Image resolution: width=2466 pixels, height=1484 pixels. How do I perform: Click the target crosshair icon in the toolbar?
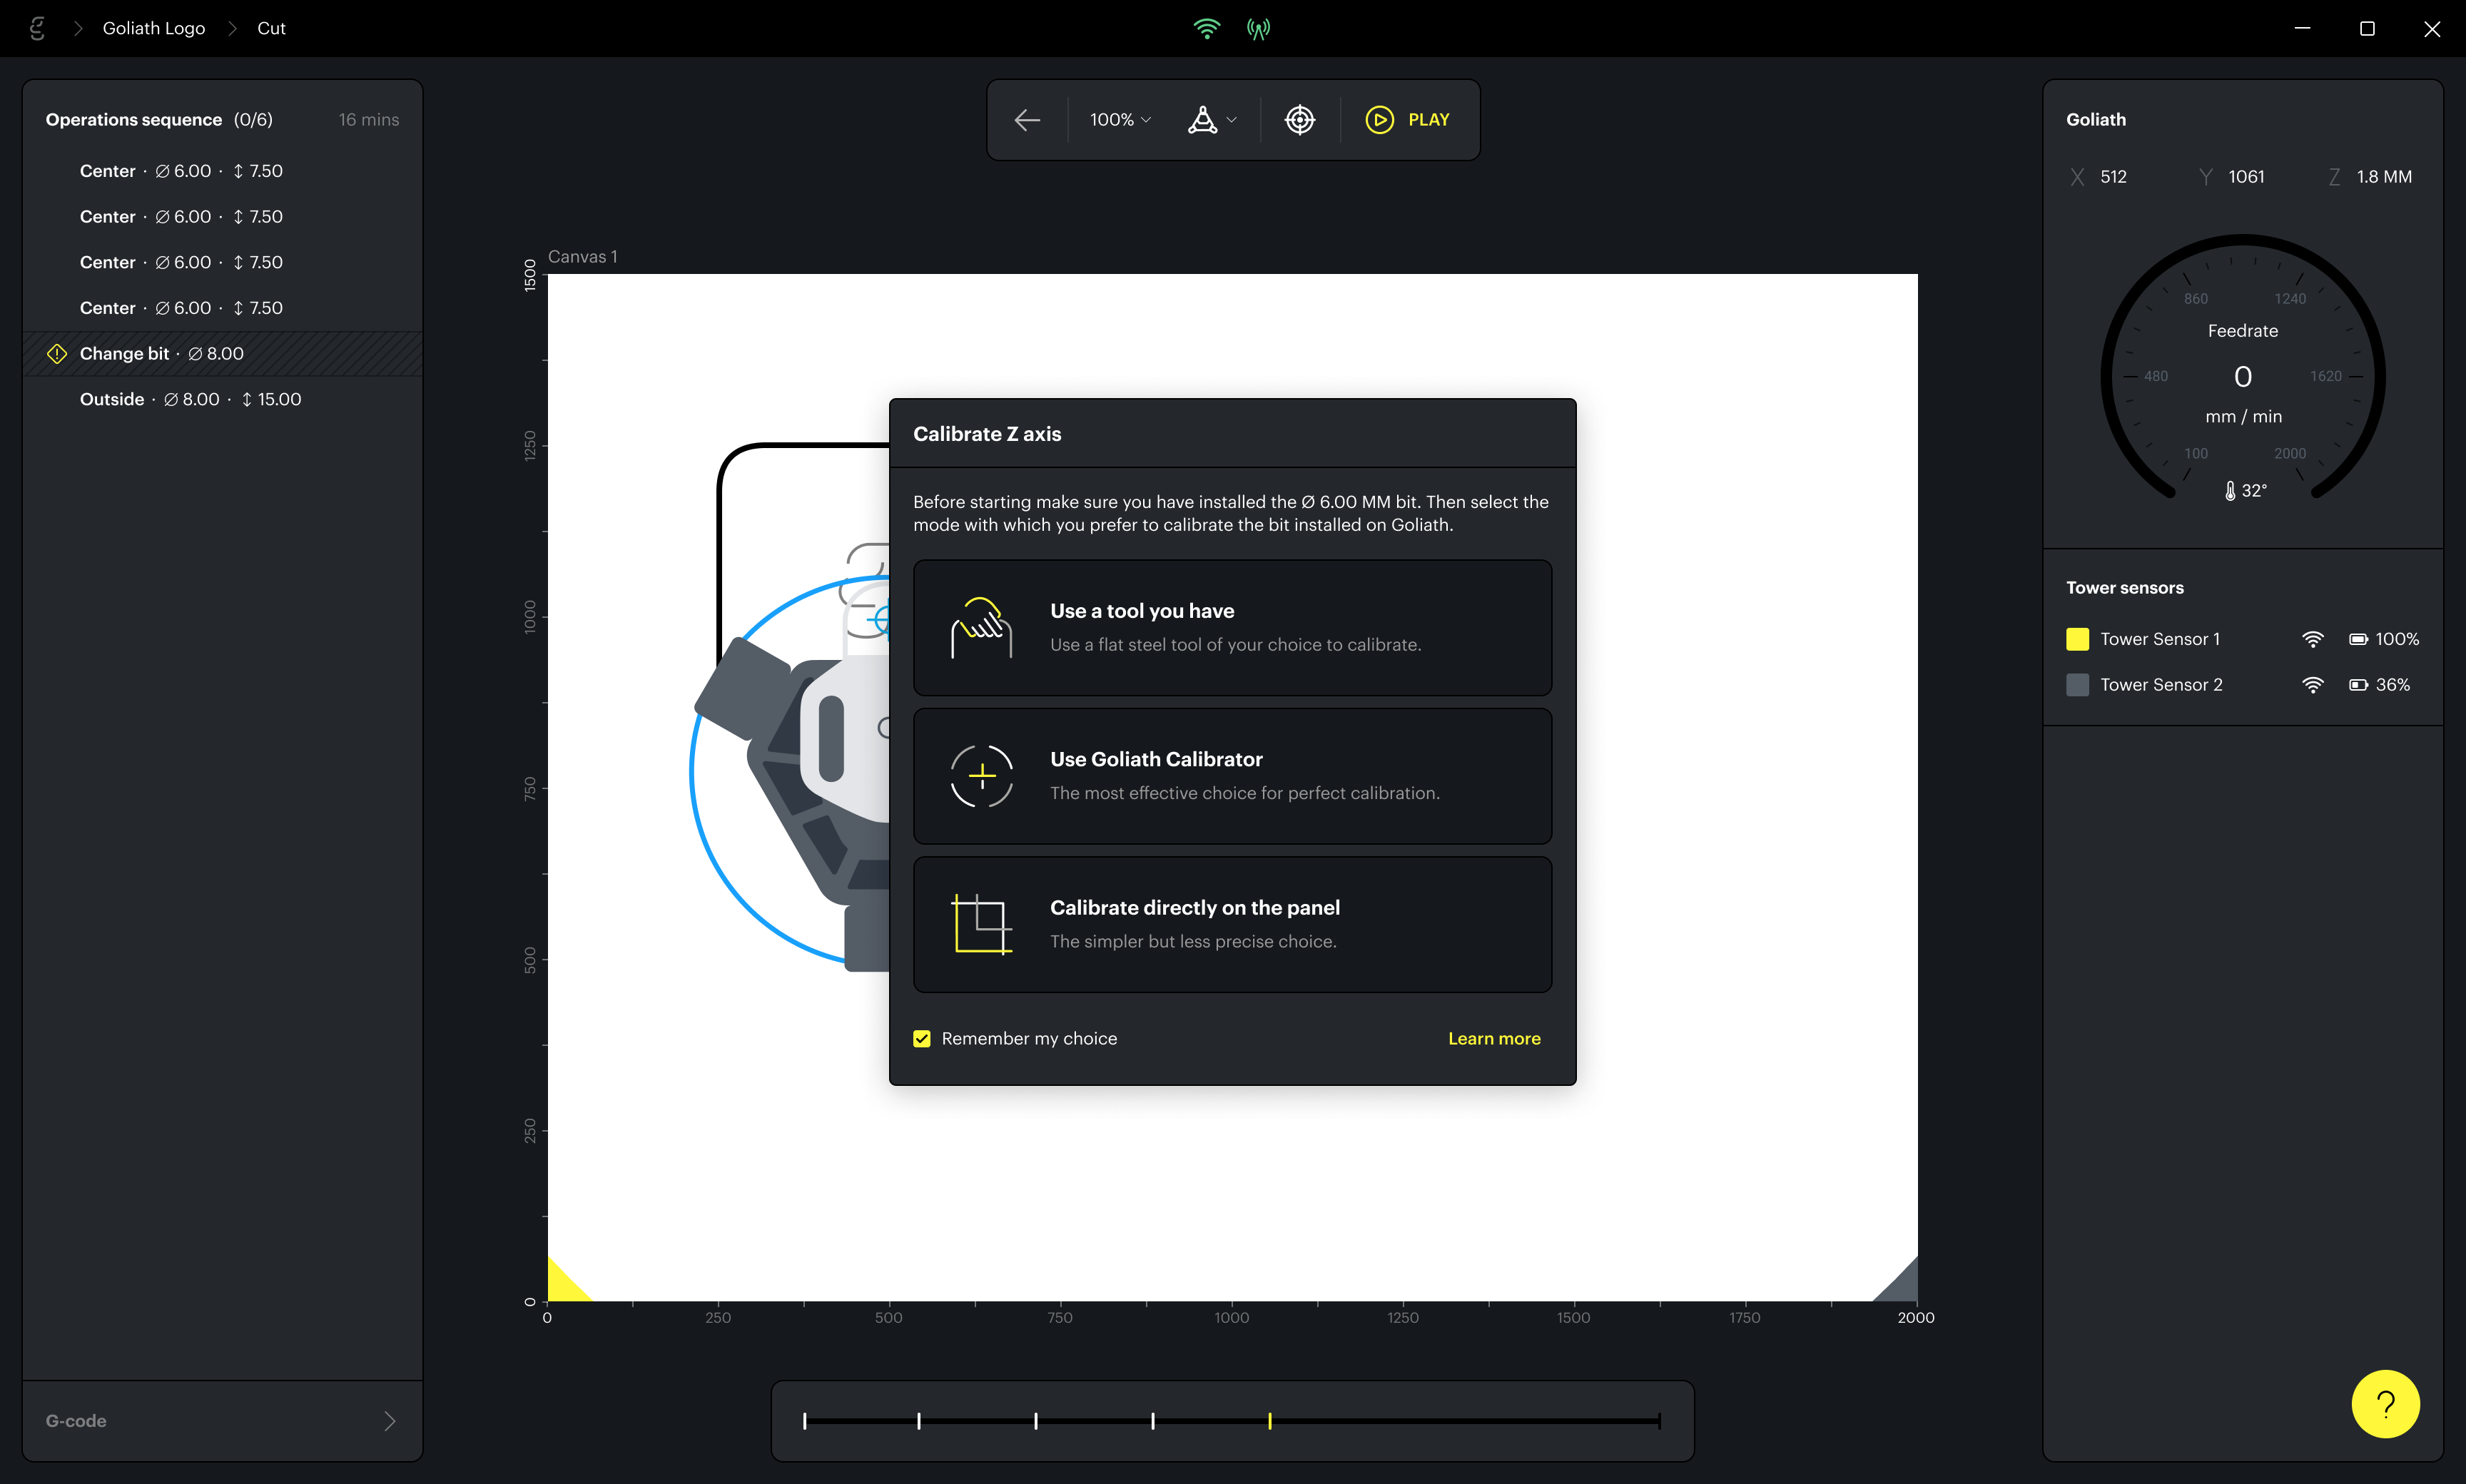pyautogui.click(x=1299, y=120)
